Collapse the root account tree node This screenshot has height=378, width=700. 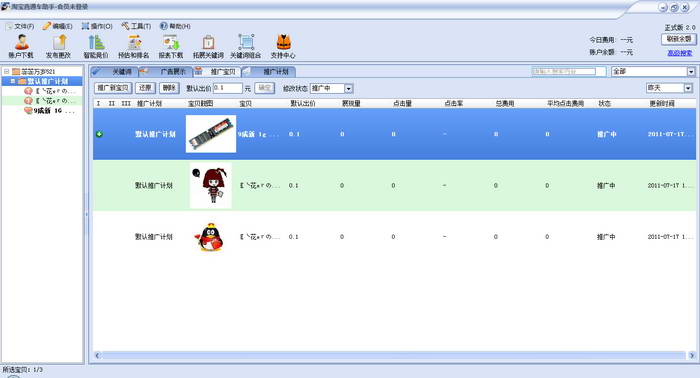click(6, 71)
